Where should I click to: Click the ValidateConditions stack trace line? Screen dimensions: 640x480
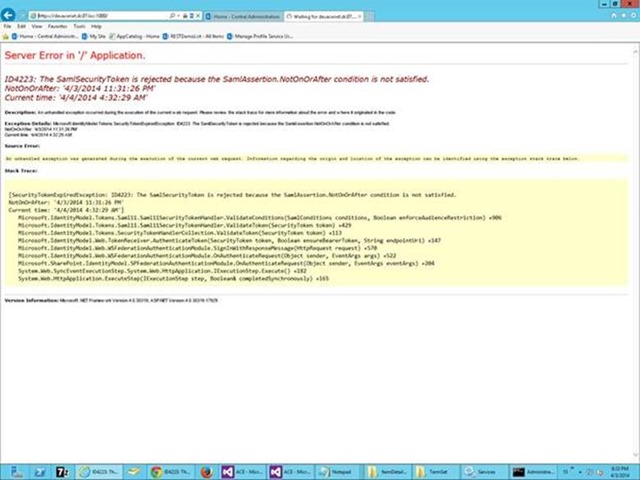click(260, 218)
